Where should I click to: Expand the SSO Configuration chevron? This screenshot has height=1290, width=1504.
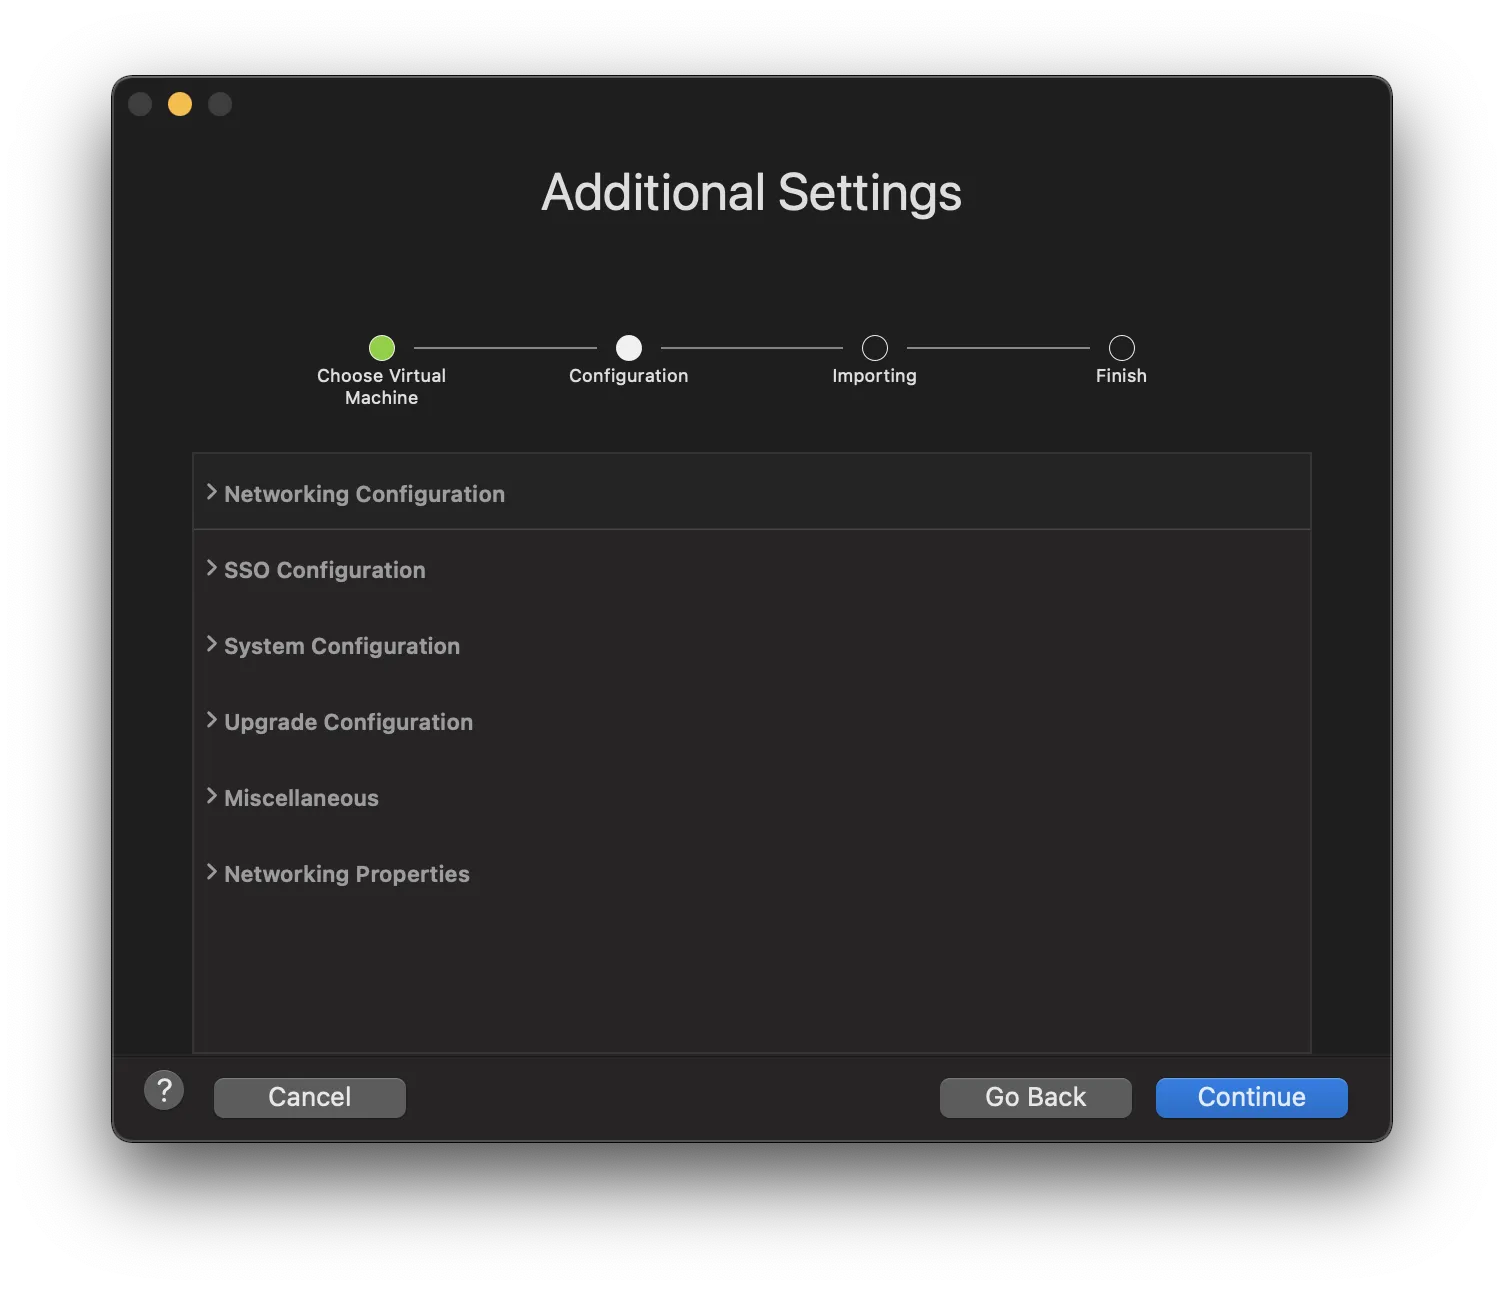click(212, 568)
